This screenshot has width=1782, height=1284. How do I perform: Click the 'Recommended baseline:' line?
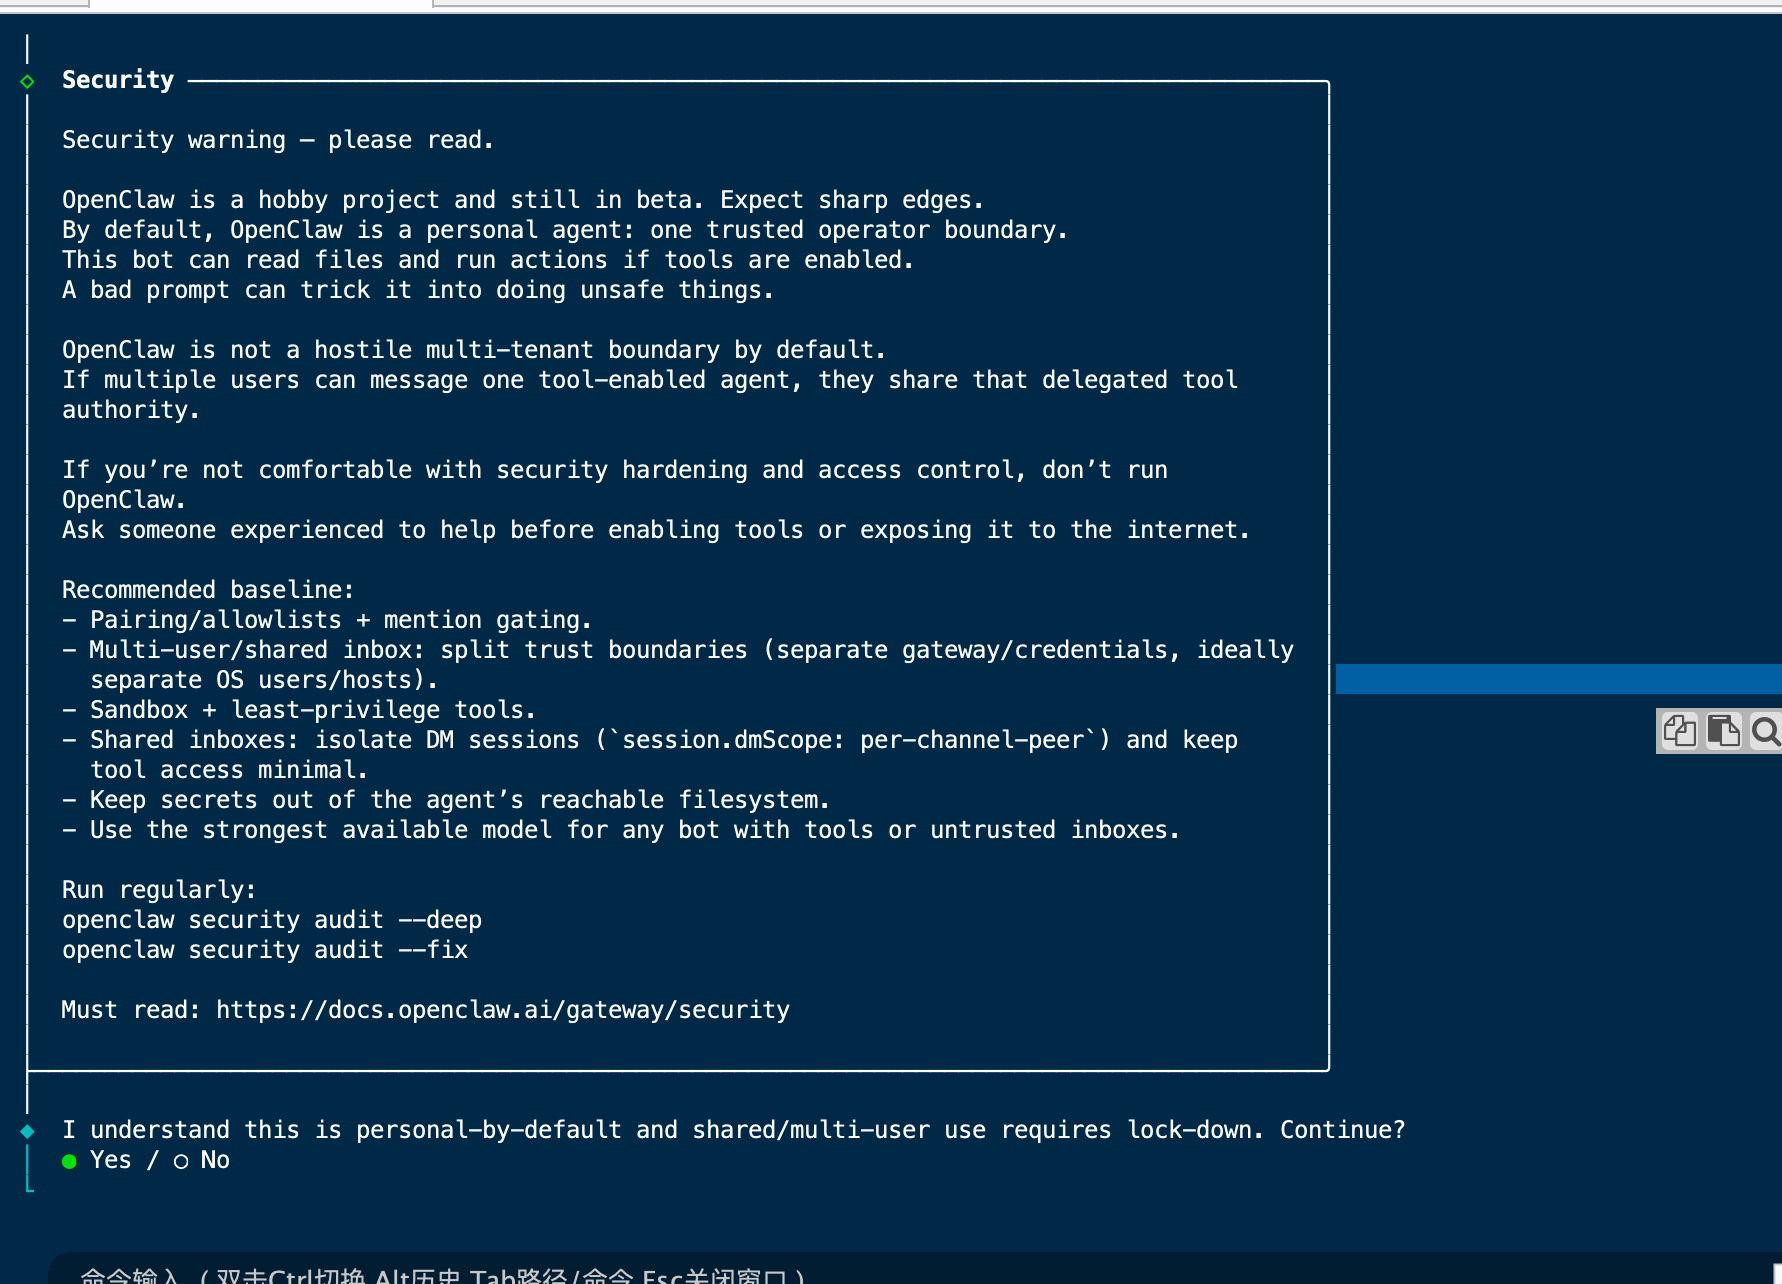(x=207, y=590)
